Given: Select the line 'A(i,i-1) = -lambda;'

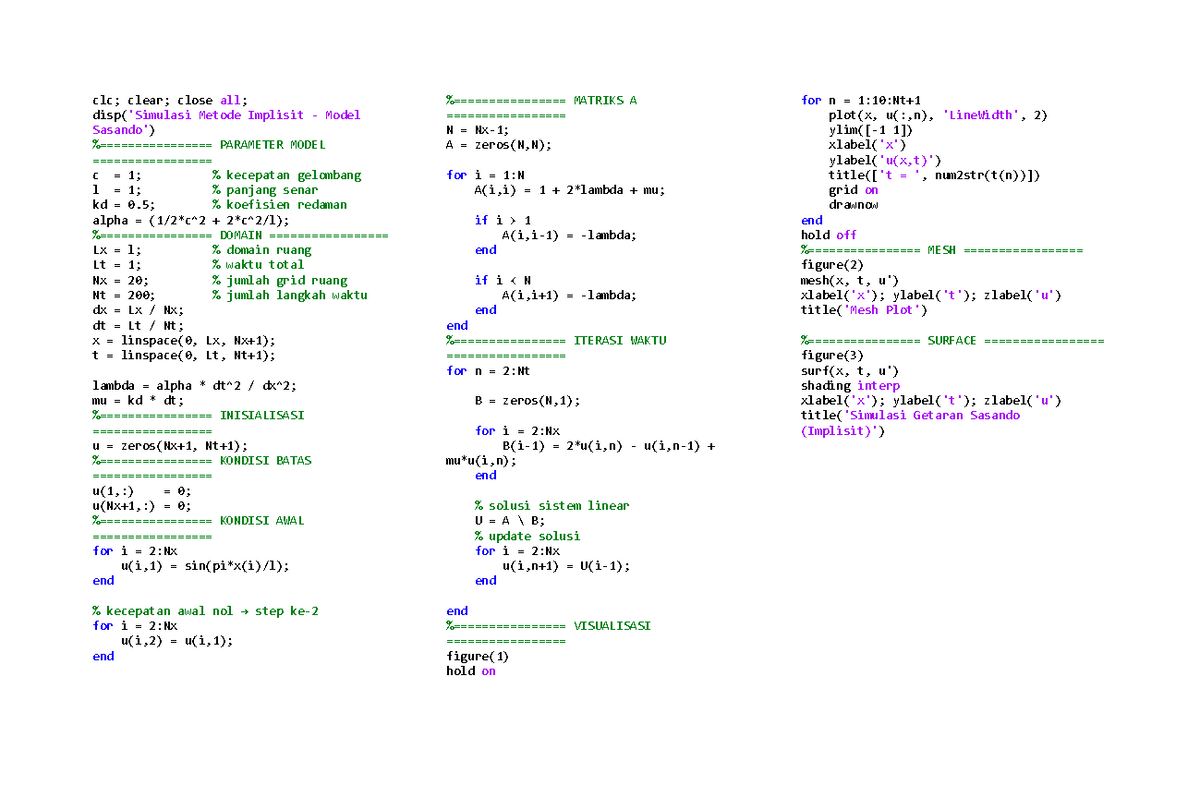Looking at the screenshot, I should 570,235.
